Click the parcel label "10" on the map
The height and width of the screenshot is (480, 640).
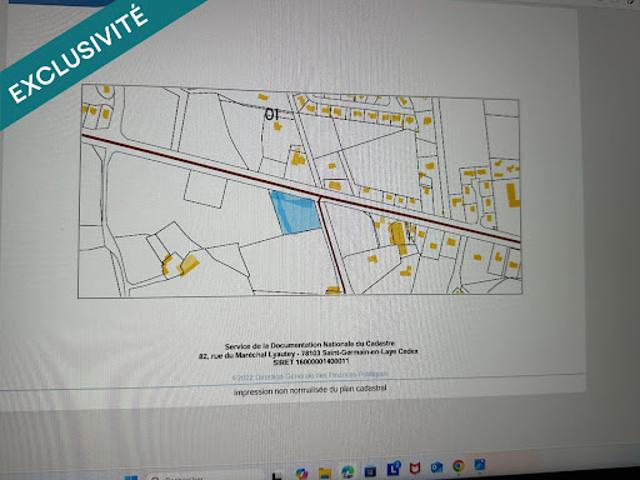pyautogui.click(x=271, y=115)
